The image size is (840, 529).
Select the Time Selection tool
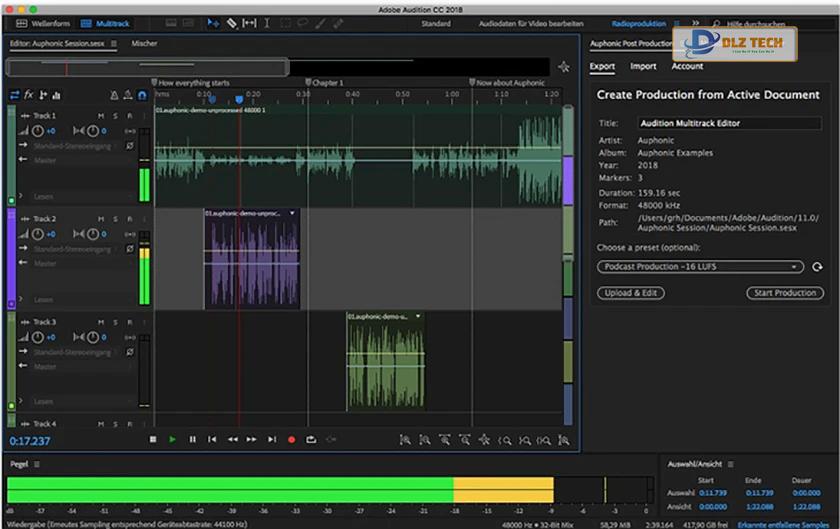(x=267, y=23)
